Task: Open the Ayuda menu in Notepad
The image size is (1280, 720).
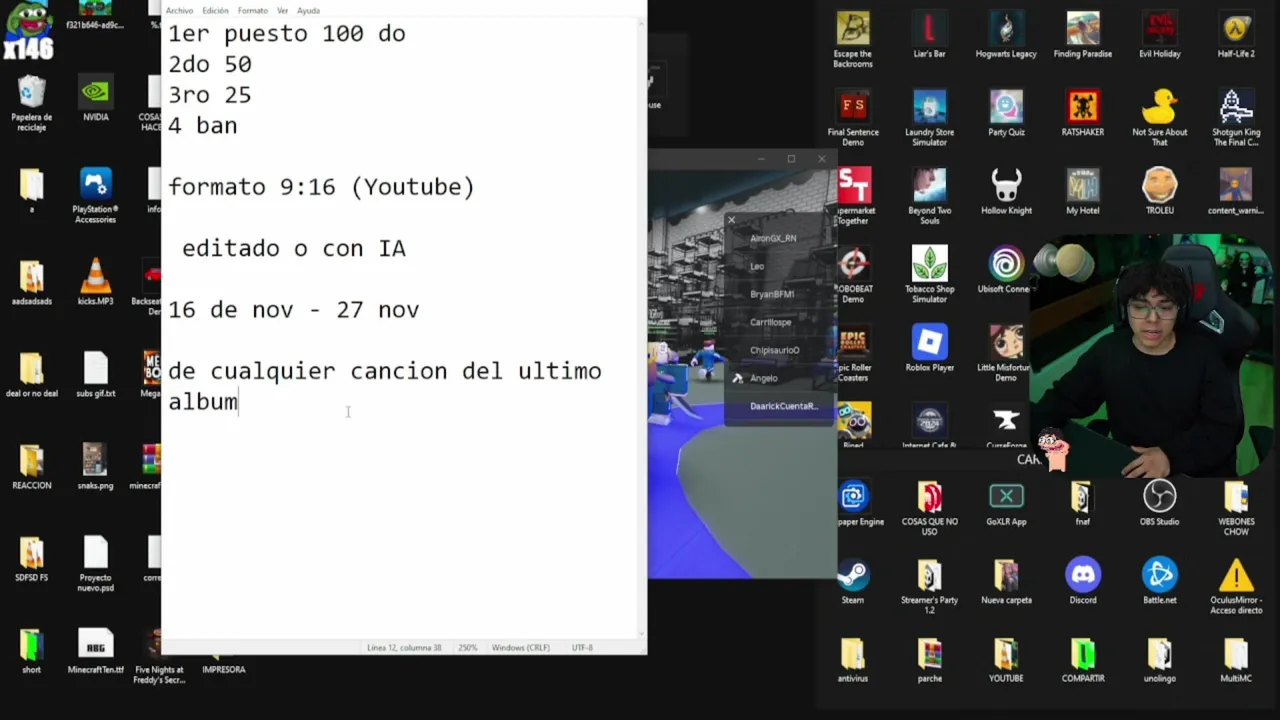Action: click(308, 11)
